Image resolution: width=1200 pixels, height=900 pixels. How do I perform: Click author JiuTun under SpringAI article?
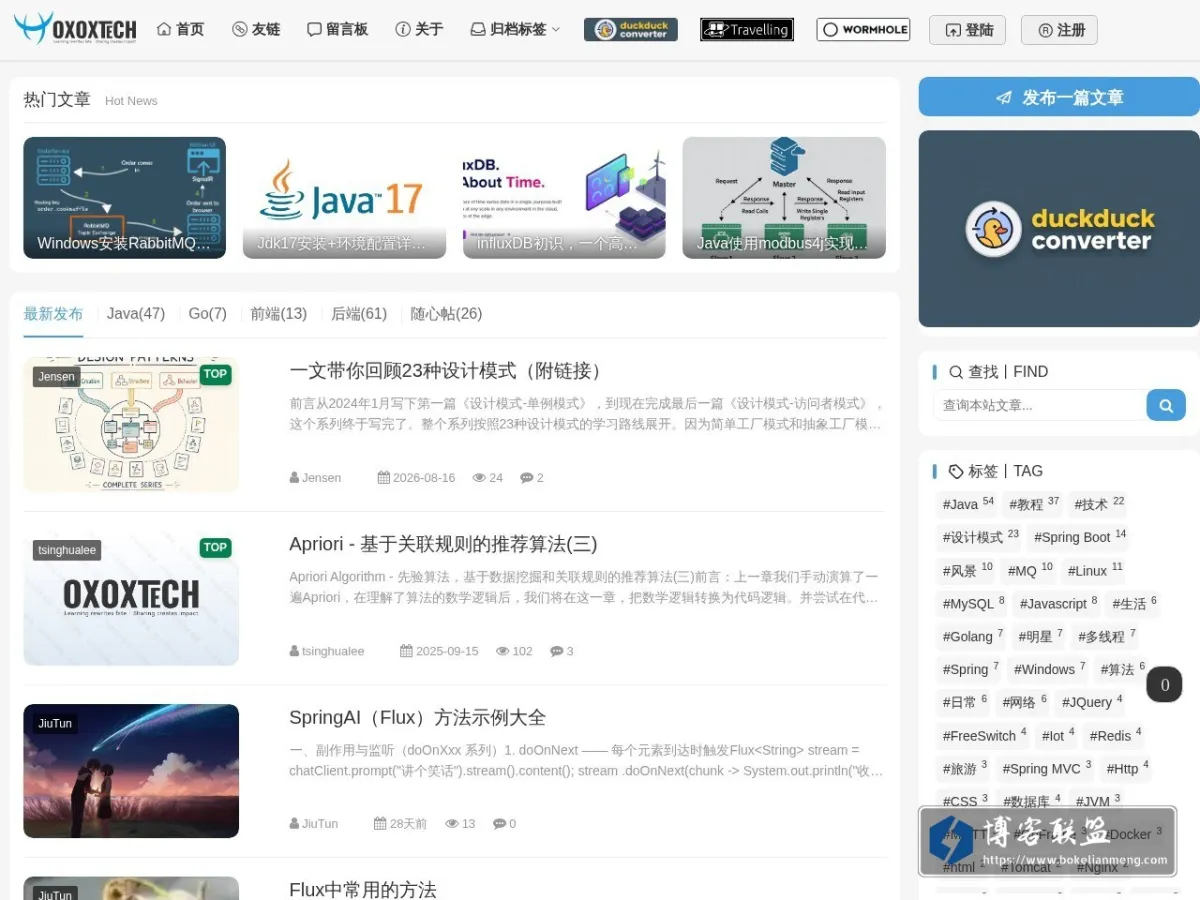pyautogui.click(x=320, y=824)
